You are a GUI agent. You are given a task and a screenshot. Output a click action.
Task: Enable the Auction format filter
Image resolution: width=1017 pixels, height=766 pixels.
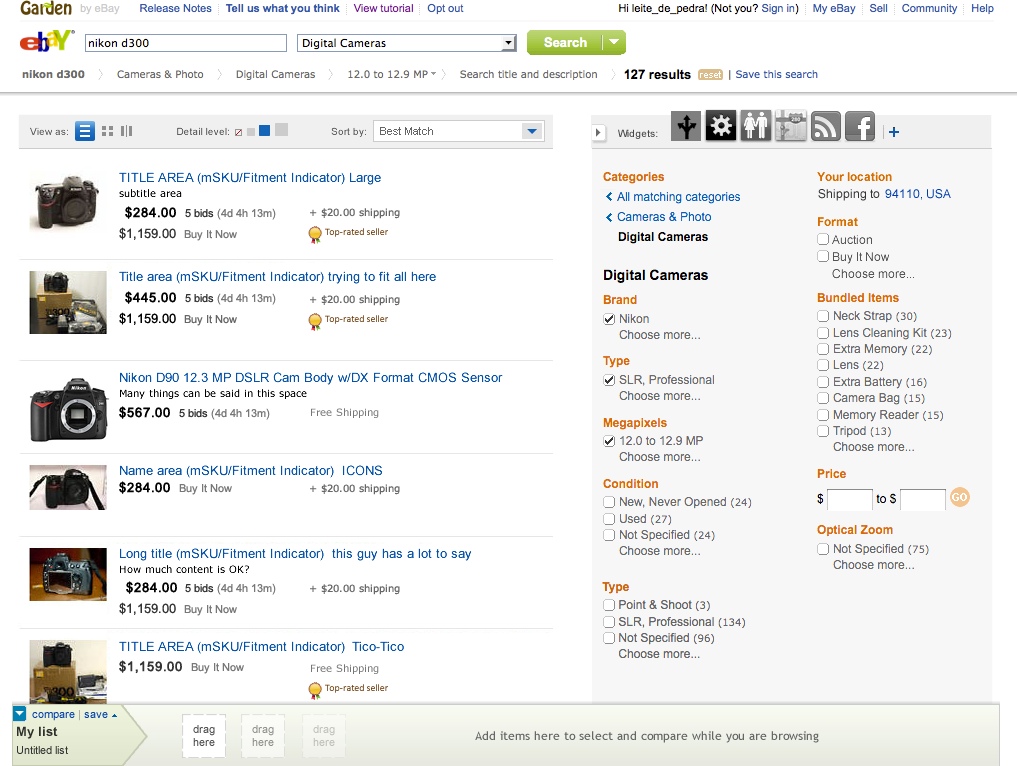[x=823, y=239]
